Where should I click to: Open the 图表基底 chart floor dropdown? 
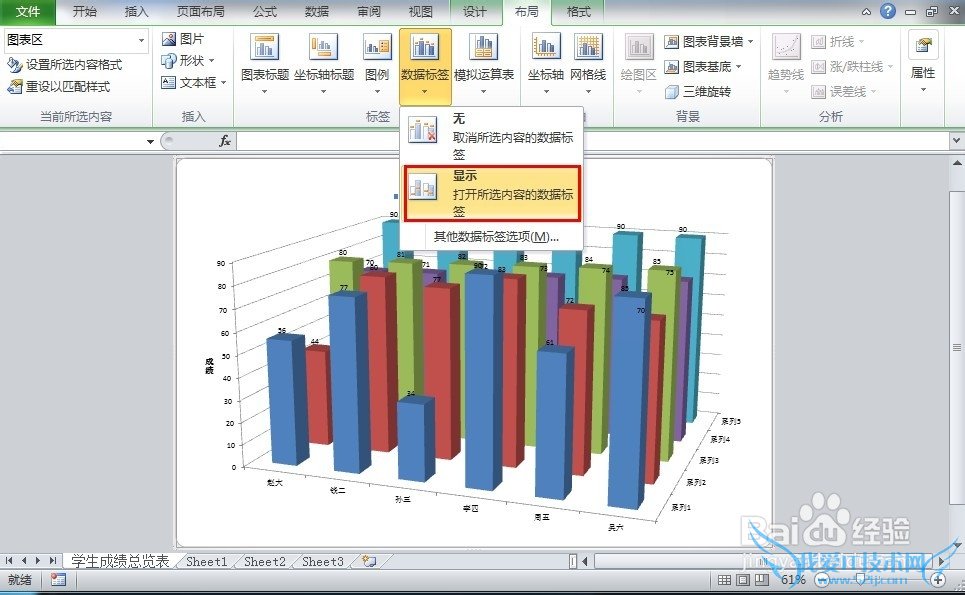click(703, 66)
